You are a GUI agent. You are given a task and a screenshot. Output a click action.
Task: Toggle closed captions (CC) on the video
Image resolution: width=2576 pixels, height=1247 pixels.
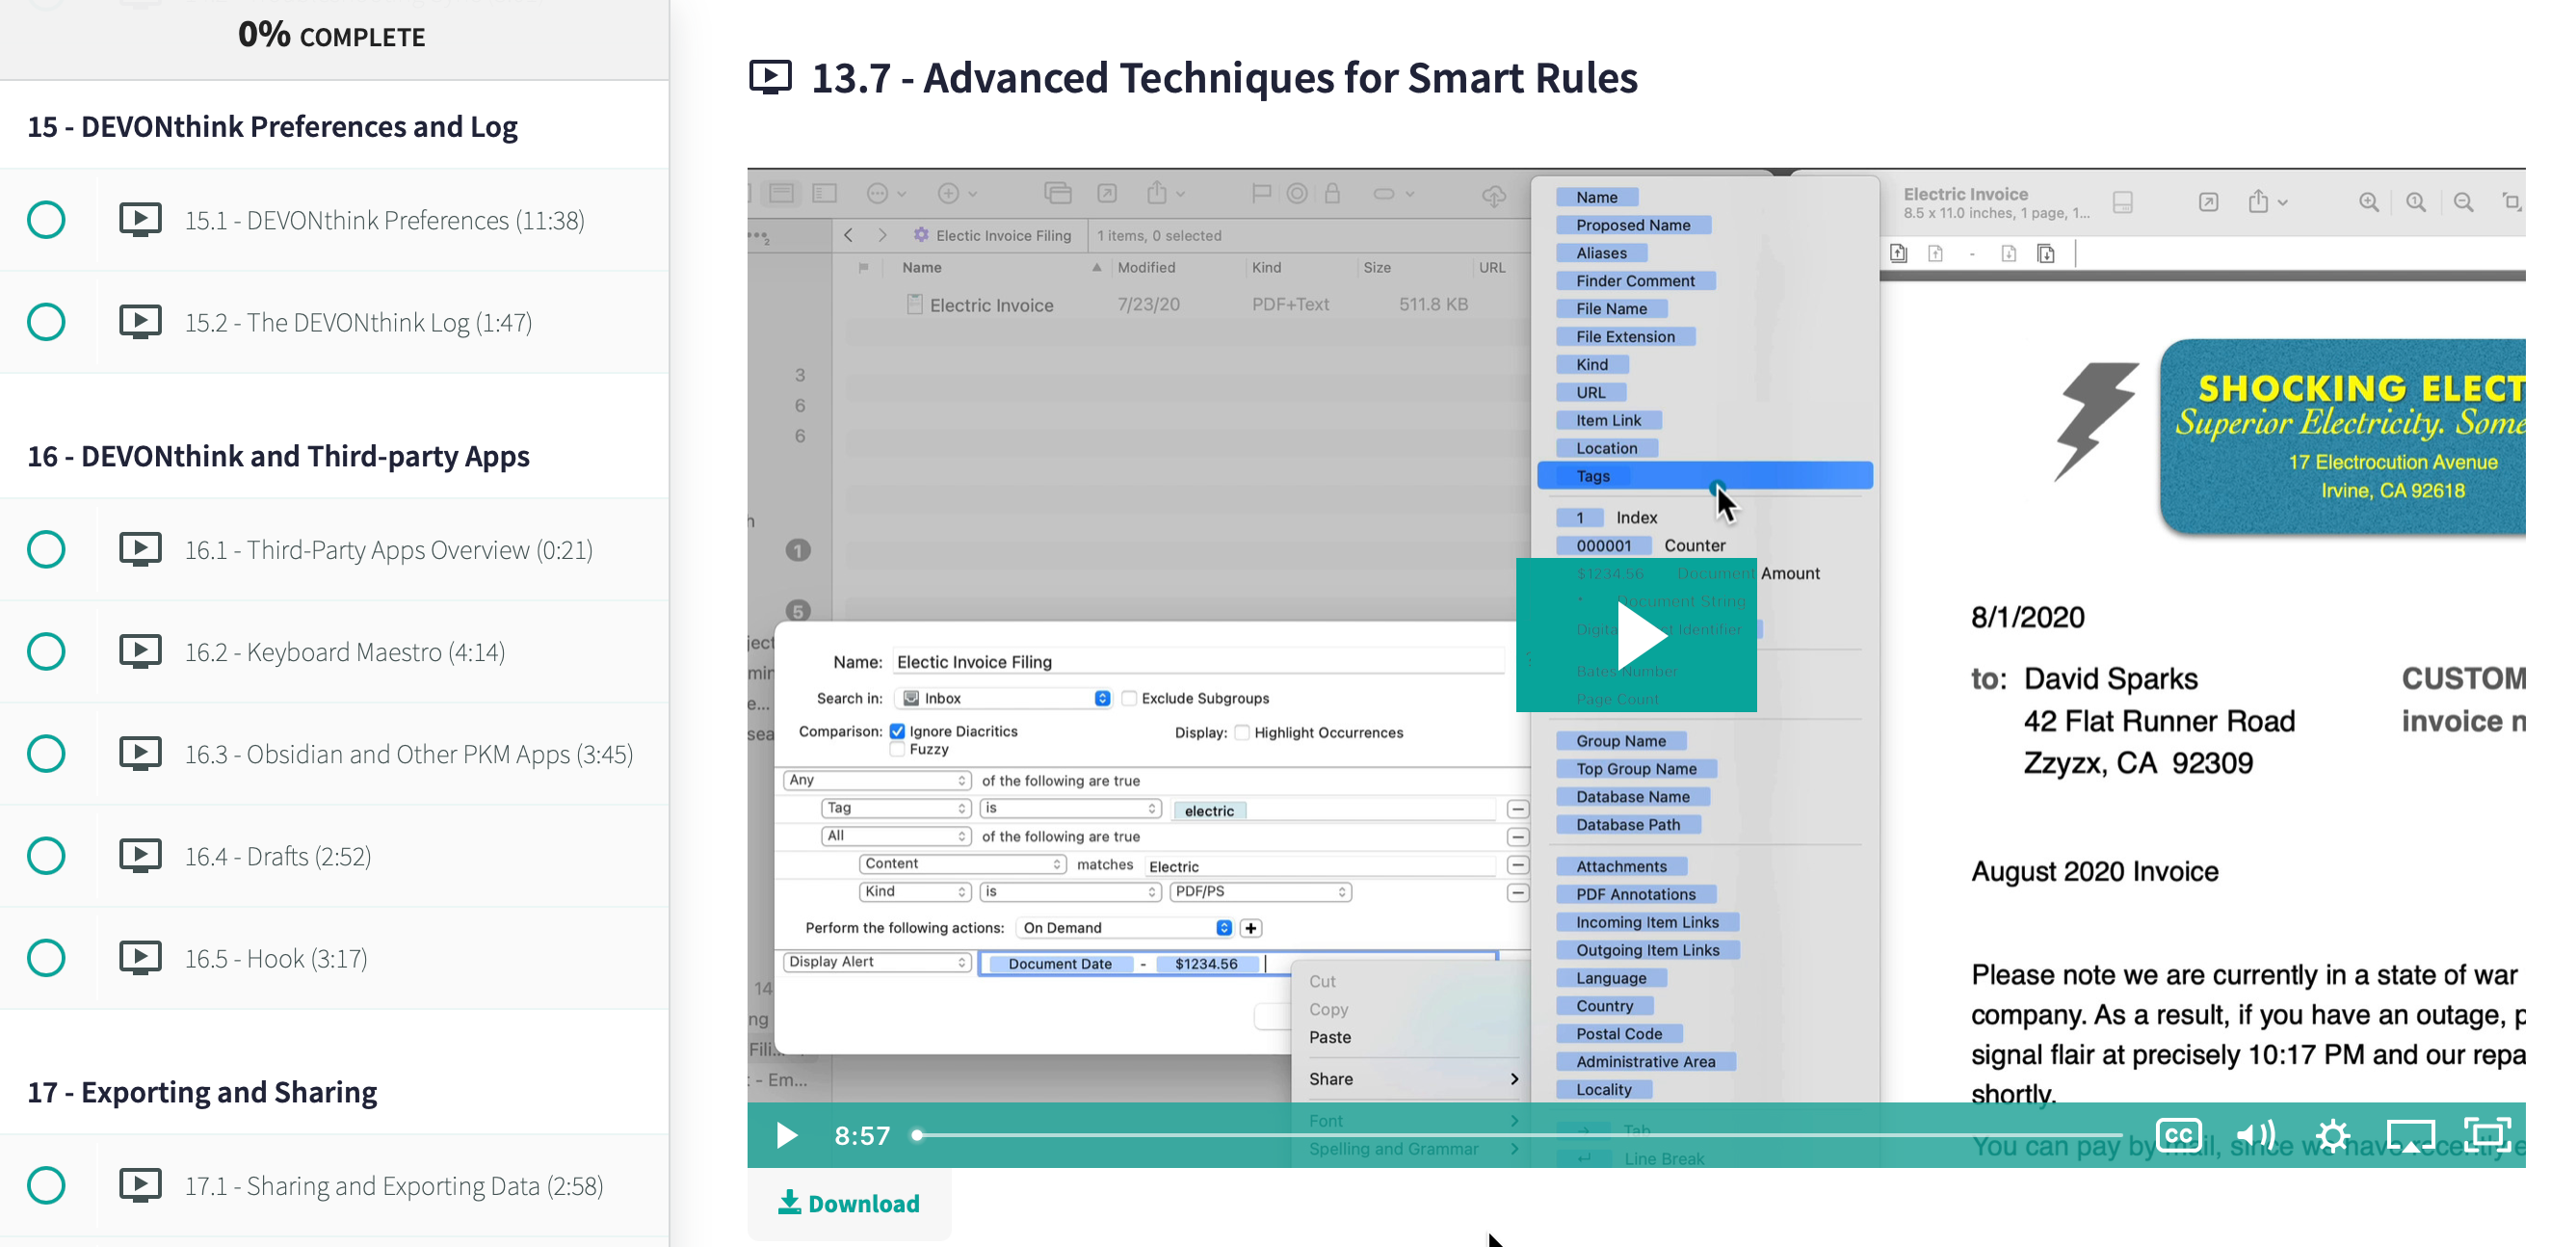(2178, 1135)
